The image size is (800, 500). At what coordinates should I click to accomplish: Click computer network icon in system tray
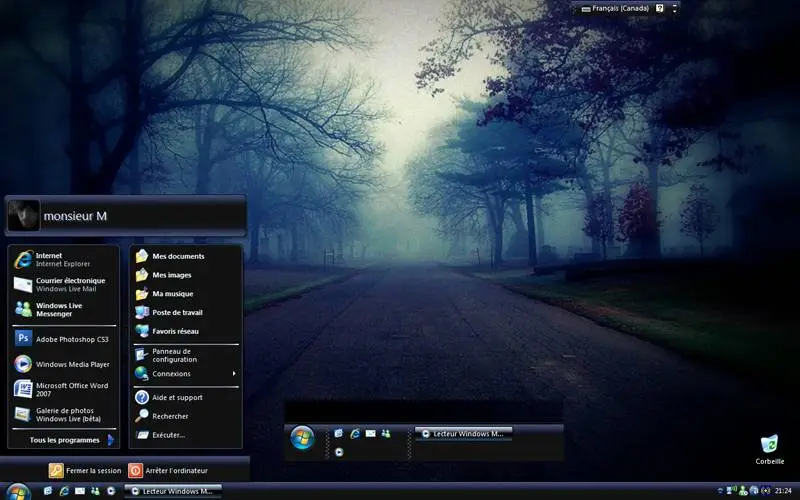pyautogui.click(x=732, y=491)
